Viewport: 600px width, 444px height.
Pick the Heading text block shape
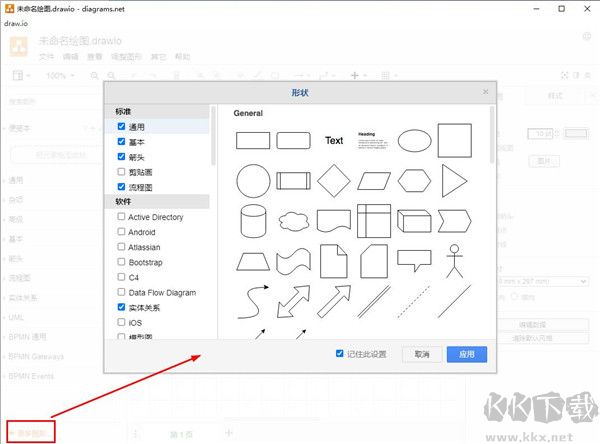click(373, 140)
